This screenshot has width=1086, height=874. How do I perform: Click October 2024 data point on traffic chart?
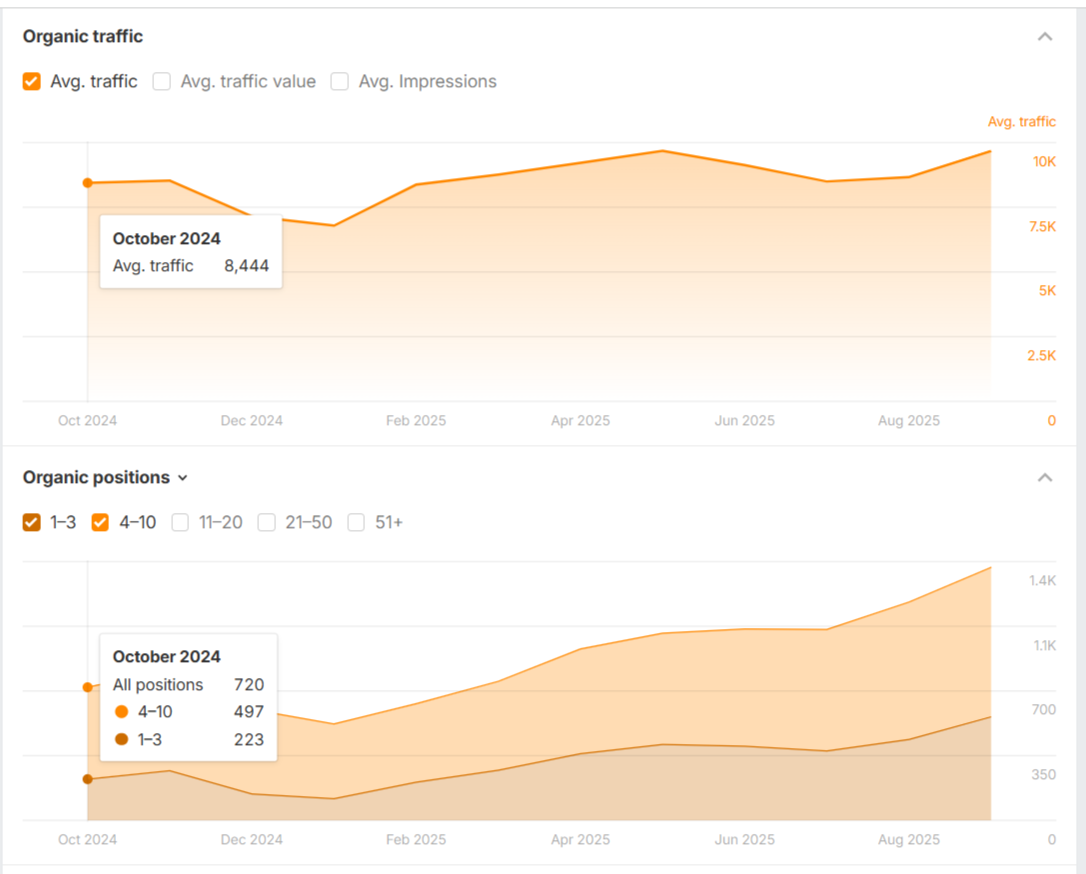pyautogui.click(x=88, y=183)
